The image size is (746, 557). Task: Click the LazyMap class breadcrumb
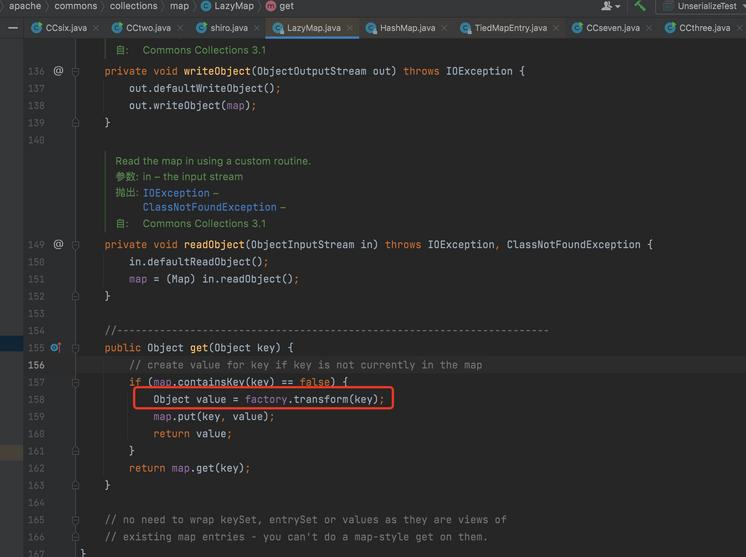point(227,6)
